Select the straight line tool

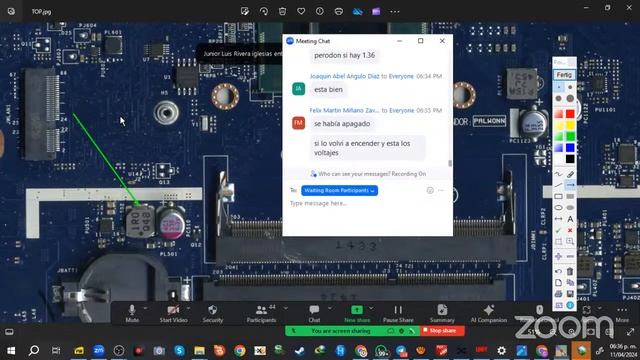(x=558, y=185)
